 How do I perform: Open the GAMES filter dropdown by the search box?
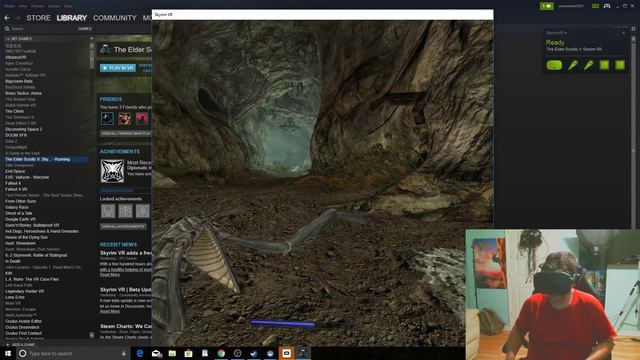point(84,29)
